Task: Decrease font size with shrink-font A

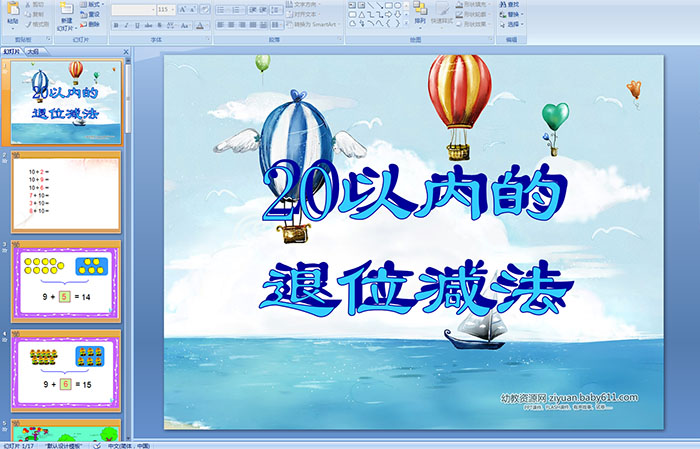Action: tap(192, 9)
